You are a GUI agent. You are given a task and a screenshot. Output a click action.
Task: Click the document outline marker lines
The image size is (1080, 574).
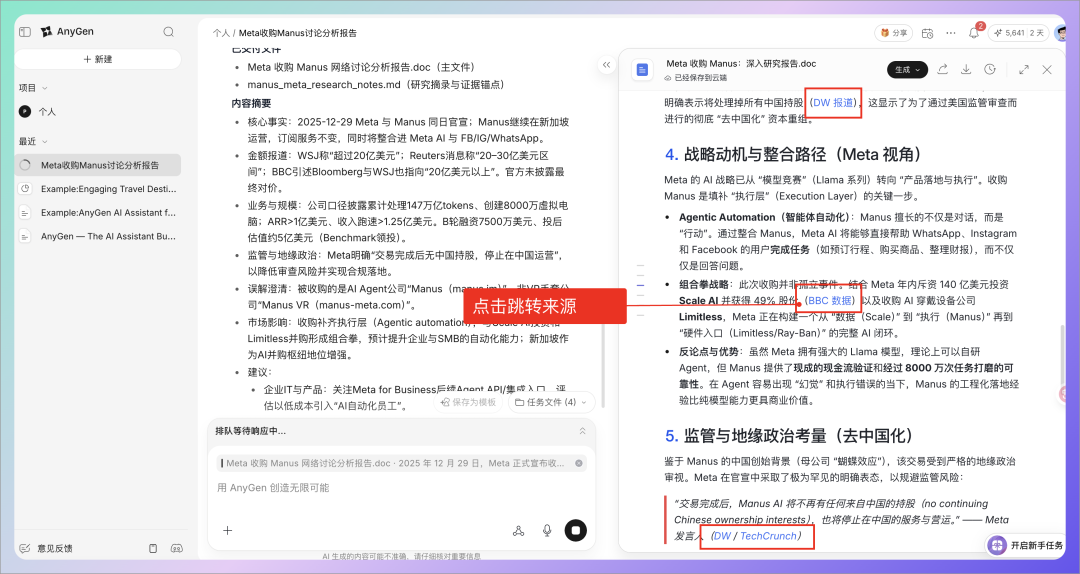coord(641,290)
